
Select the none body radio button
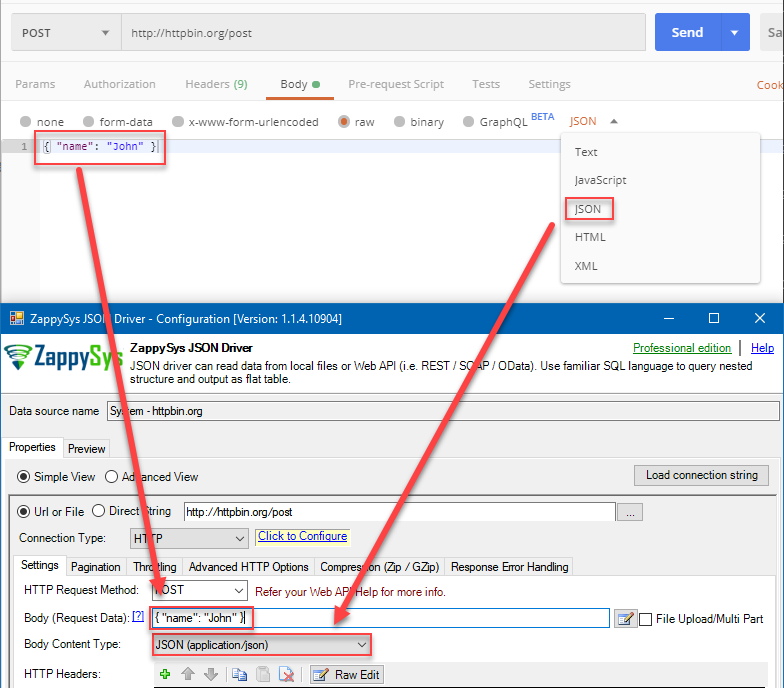tap(26, 122)
